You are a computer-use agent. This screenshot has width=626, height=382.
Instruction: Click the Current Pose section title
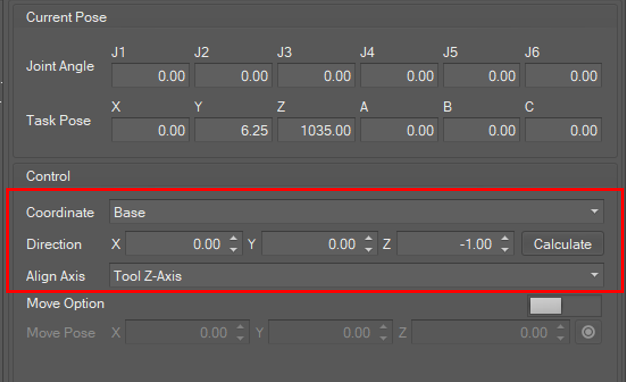(x=66, y=17)
